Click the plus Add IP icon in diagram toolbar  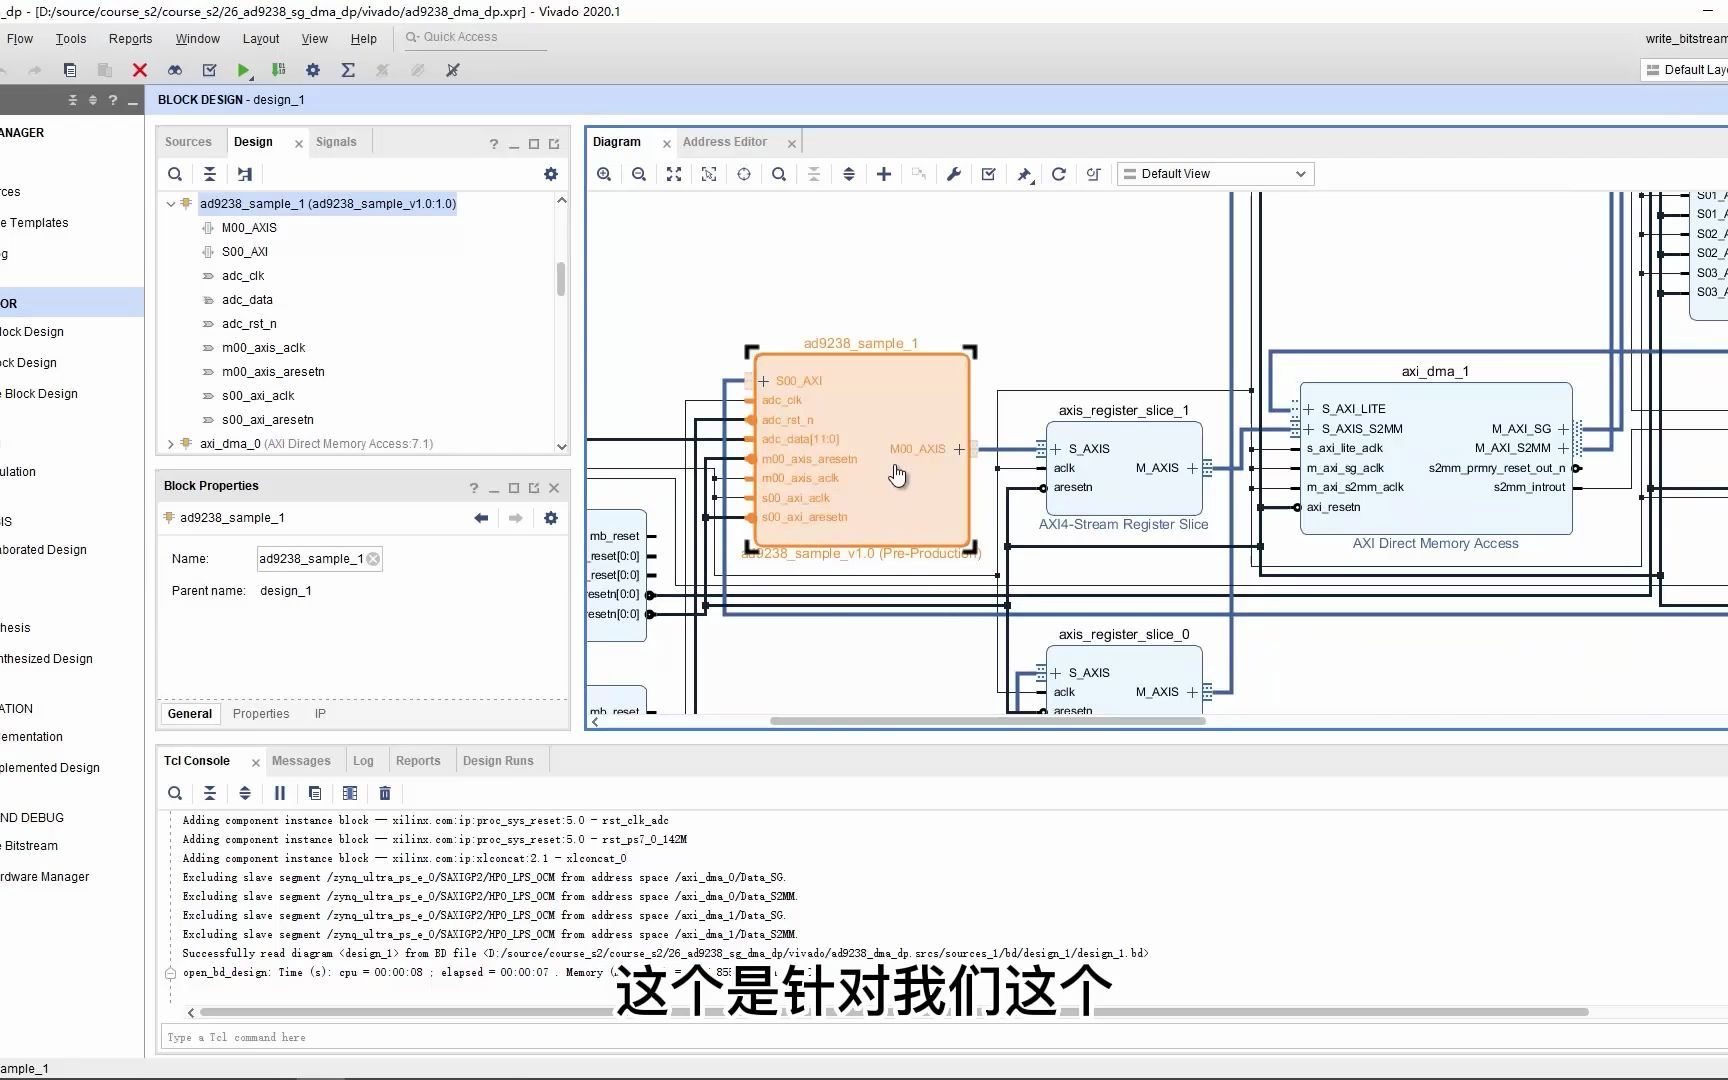click(884, 174)
